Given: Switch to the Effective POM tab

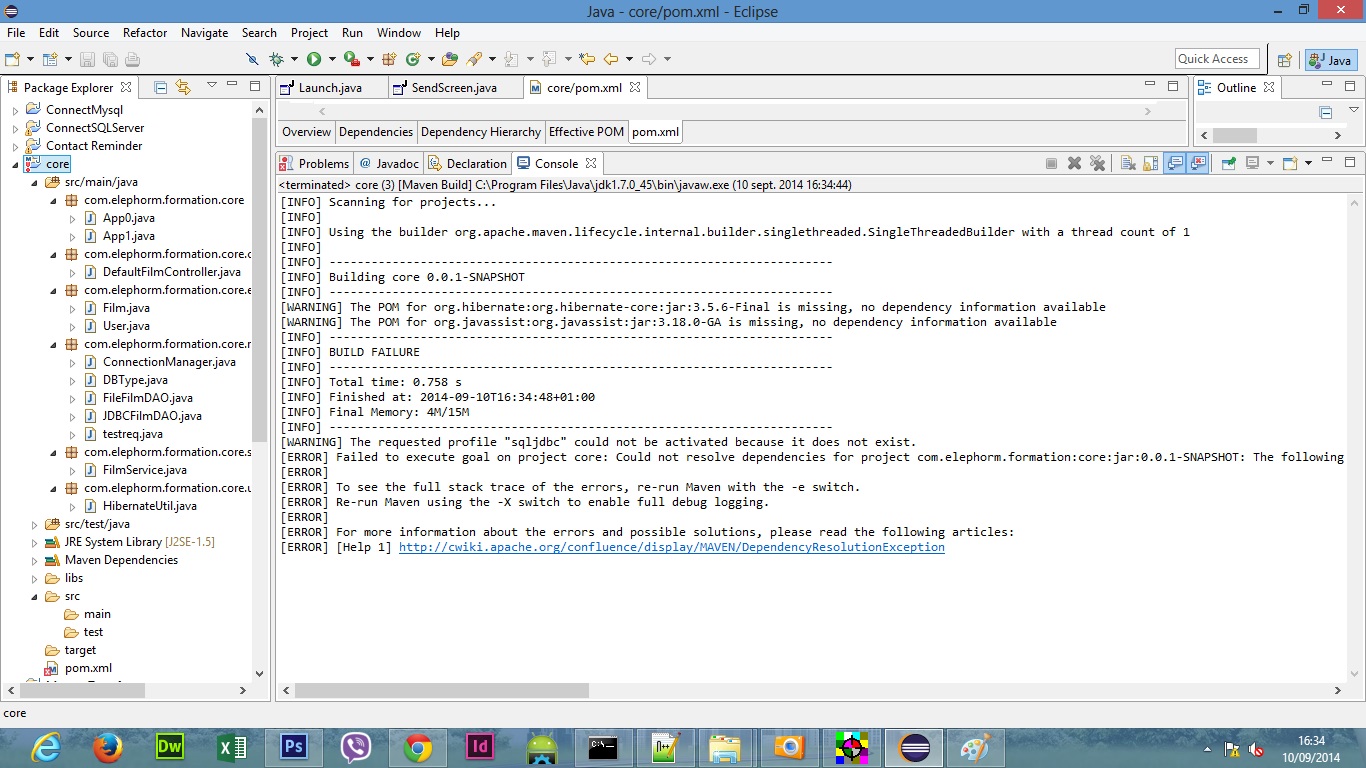Looking at the screenshot, I should (586, 132).
